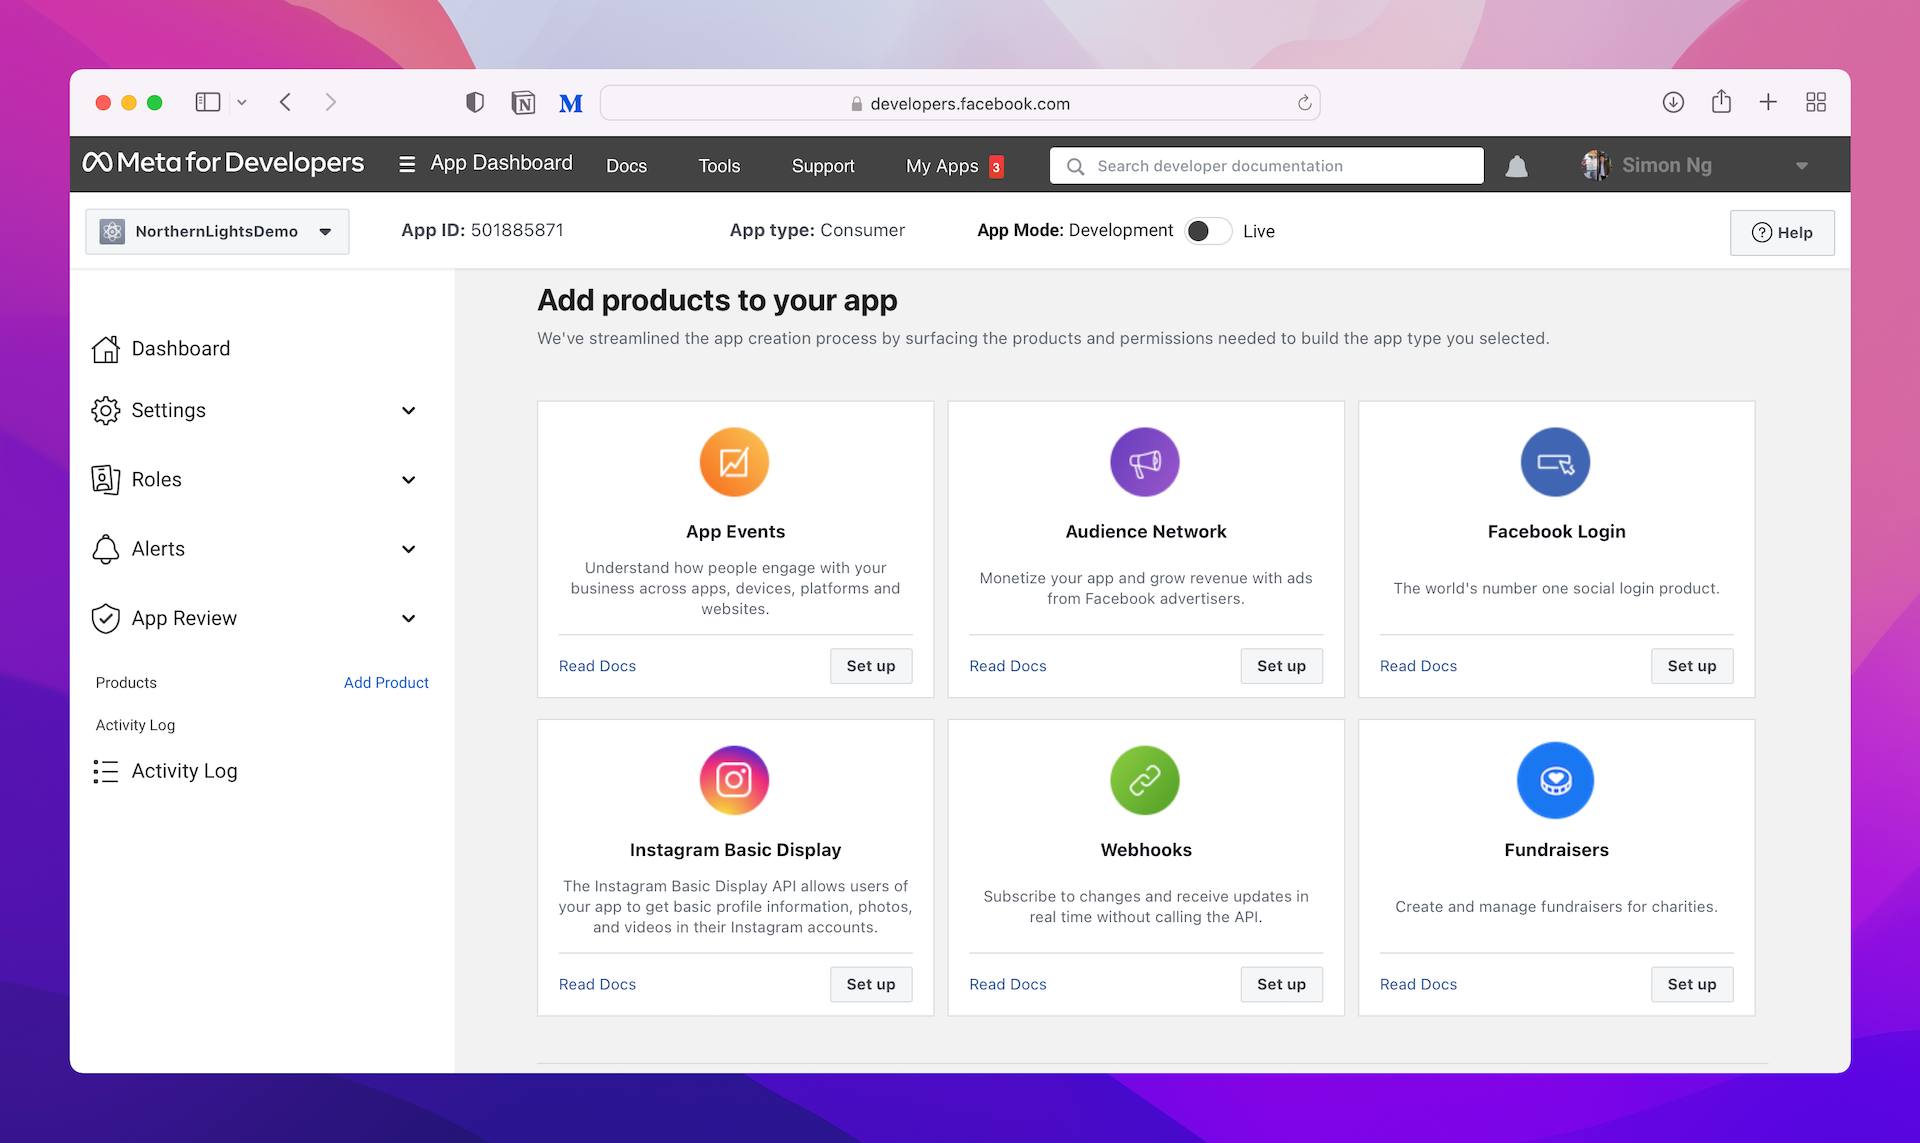Click the green Webhooks link icon
This screenshot has width=1920, height=1143.
click(x=1145, y=780)
